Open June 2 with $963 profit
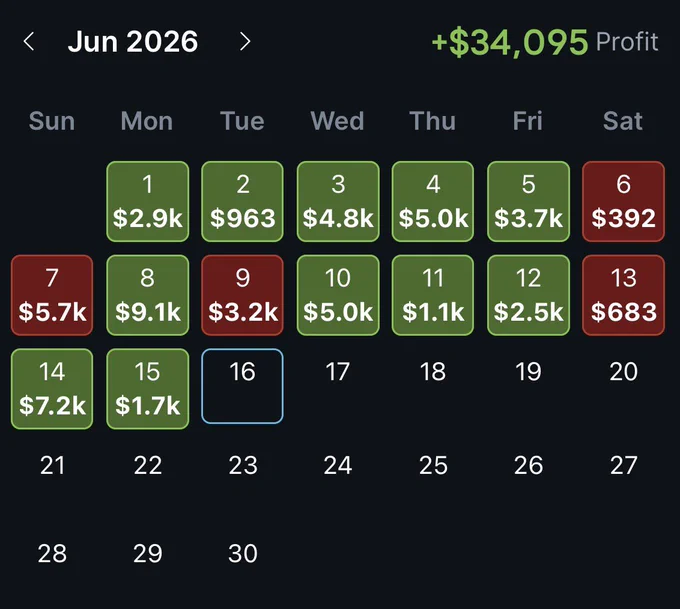Screen dimensions: 680x609 (x=242, y=201)
